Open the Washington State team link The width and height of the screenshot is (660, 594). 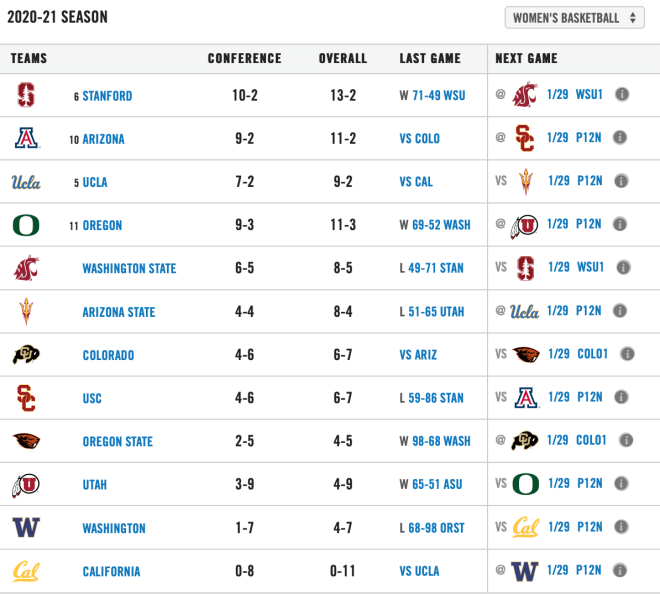(129, 268)
